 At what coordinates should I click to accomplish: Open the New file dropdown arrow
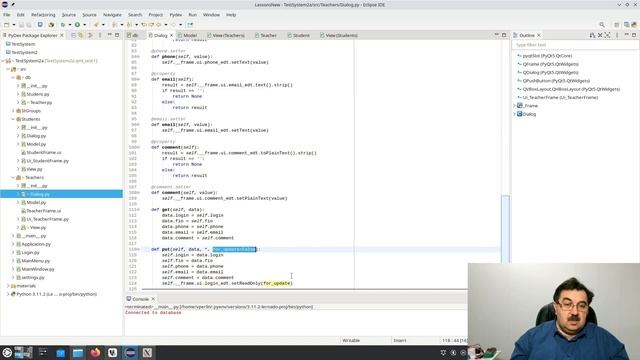[13, 25]
